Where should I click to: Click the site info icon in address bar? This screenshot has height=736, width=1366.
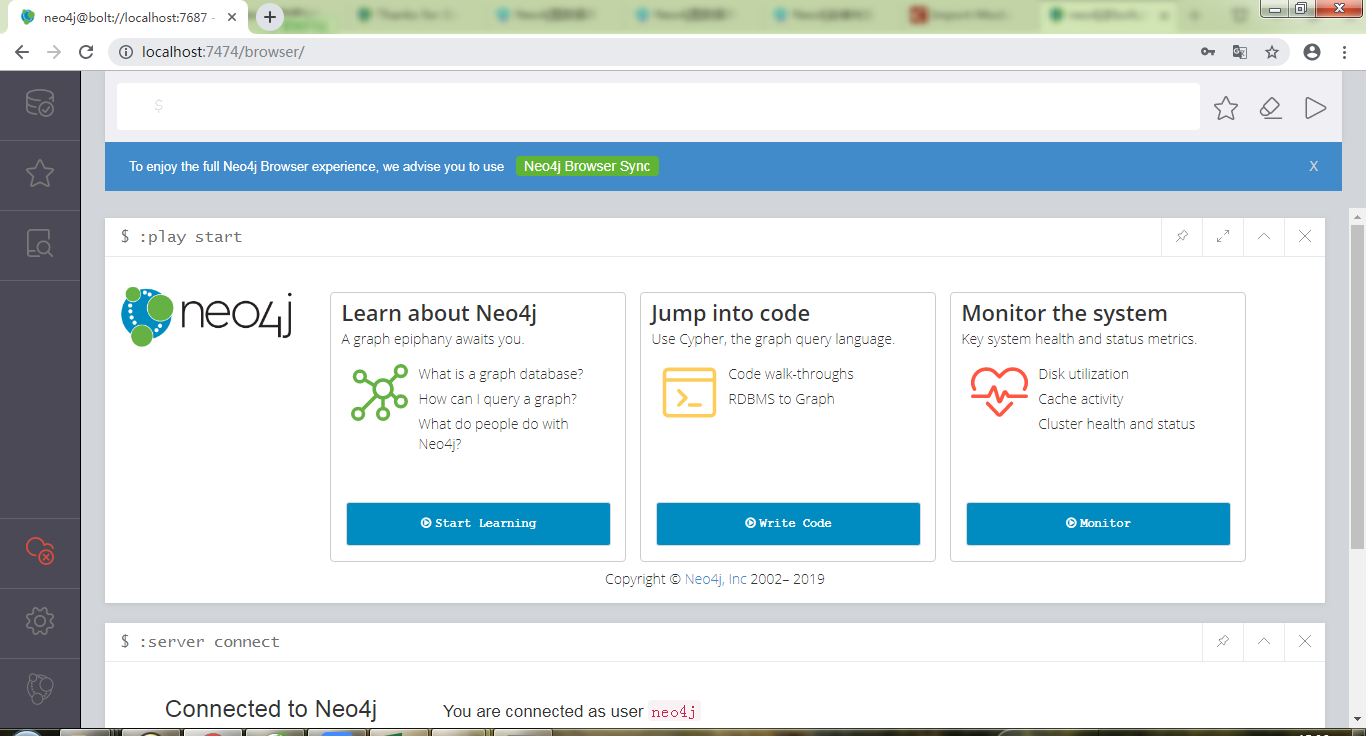tap(126, 52)
